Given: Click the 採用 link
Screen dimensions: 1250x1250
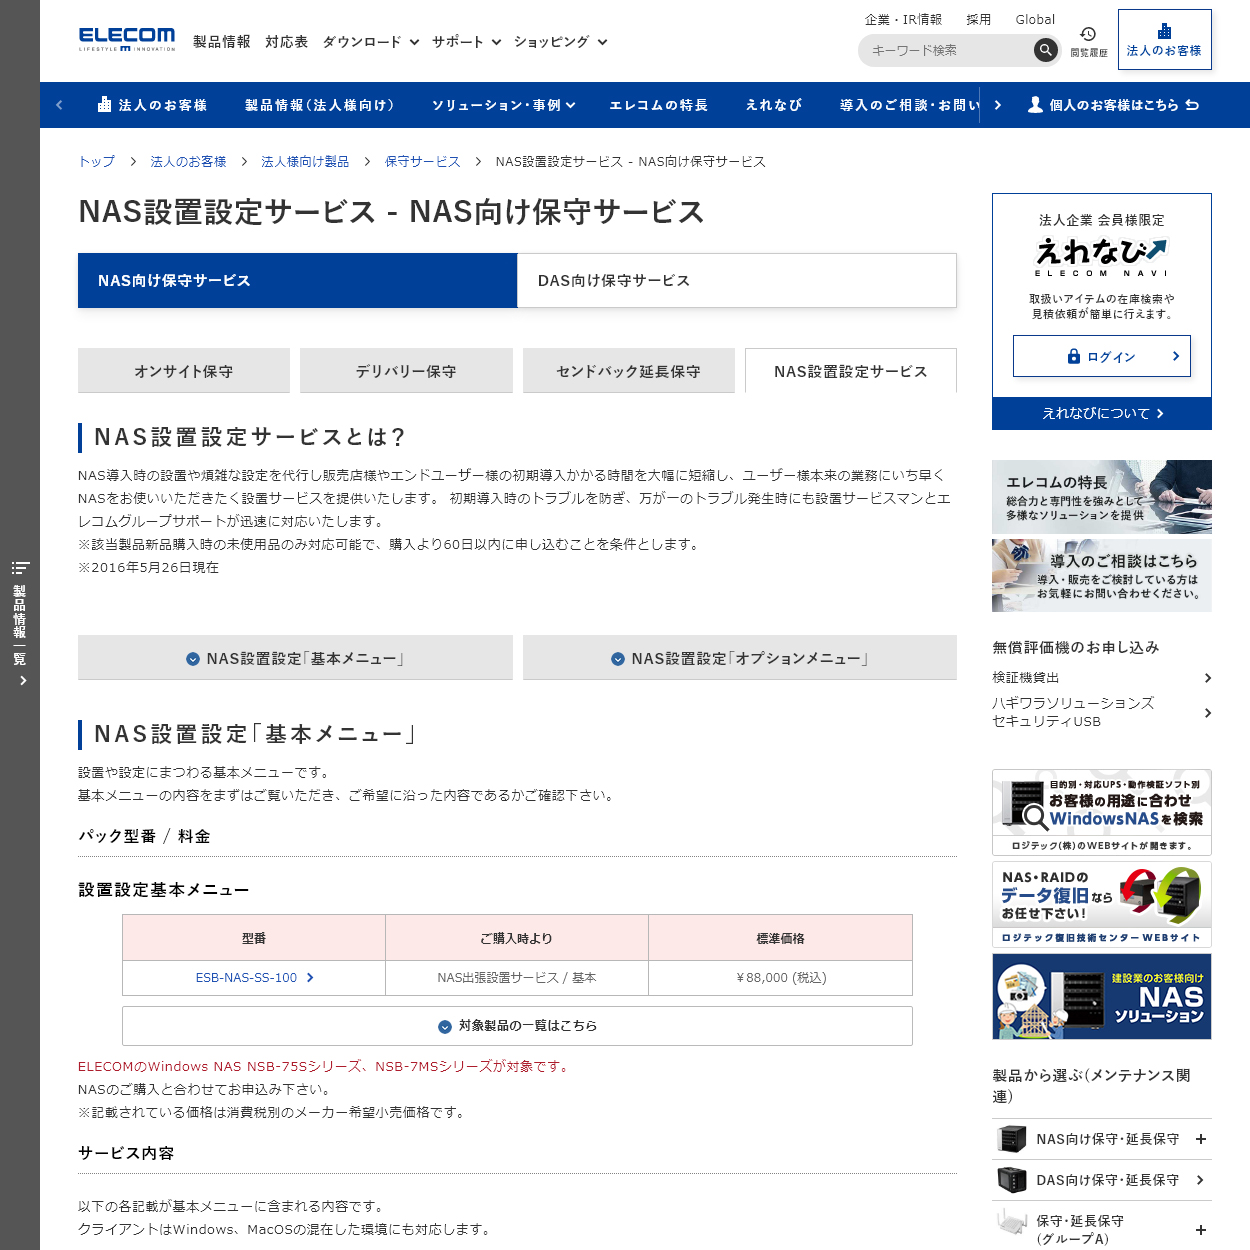Looking at the screenshot, I should [x=979, y=19].
